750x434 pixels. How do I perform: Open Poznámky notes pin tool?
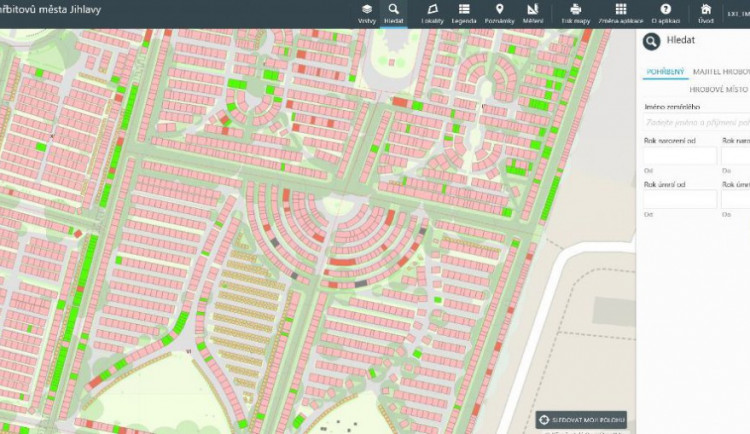click(499, 12)
